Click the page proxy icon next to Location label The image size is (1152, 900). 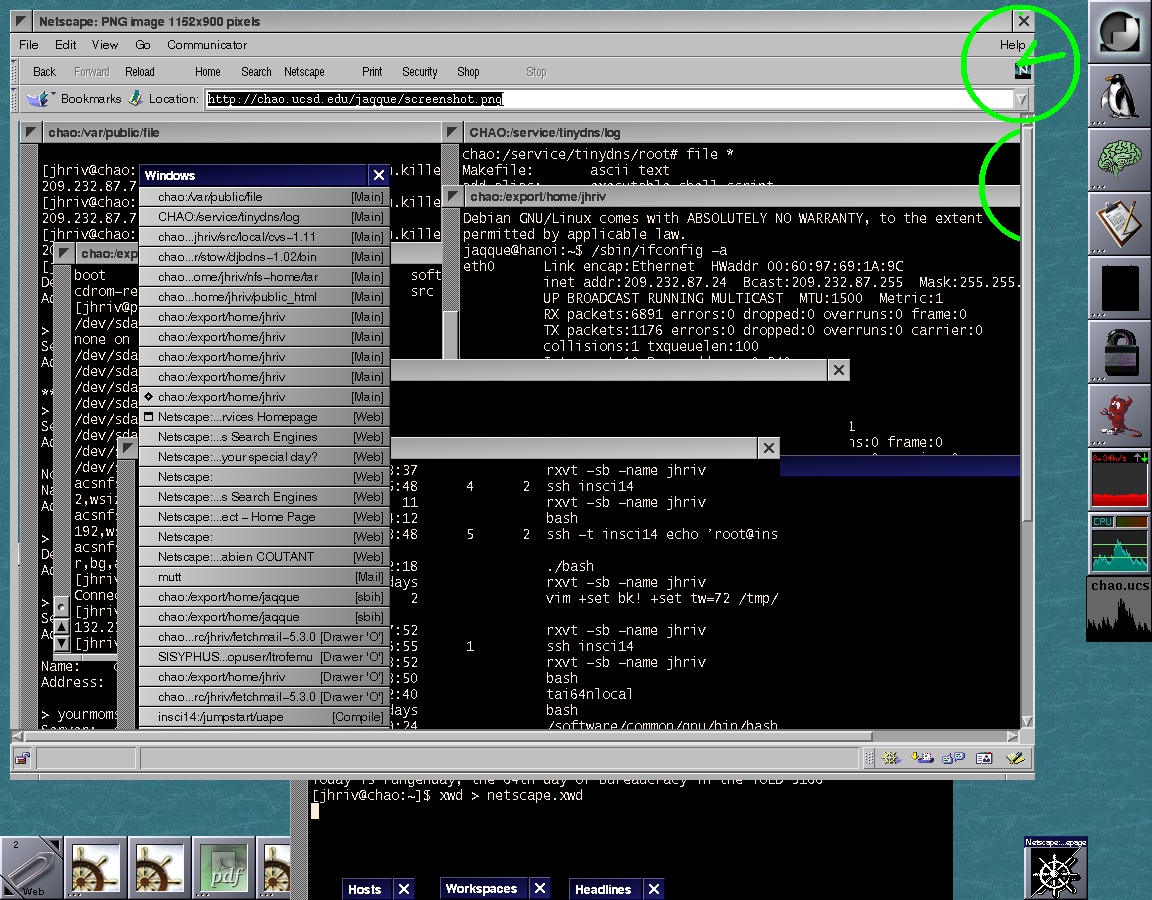pos(135,98)
